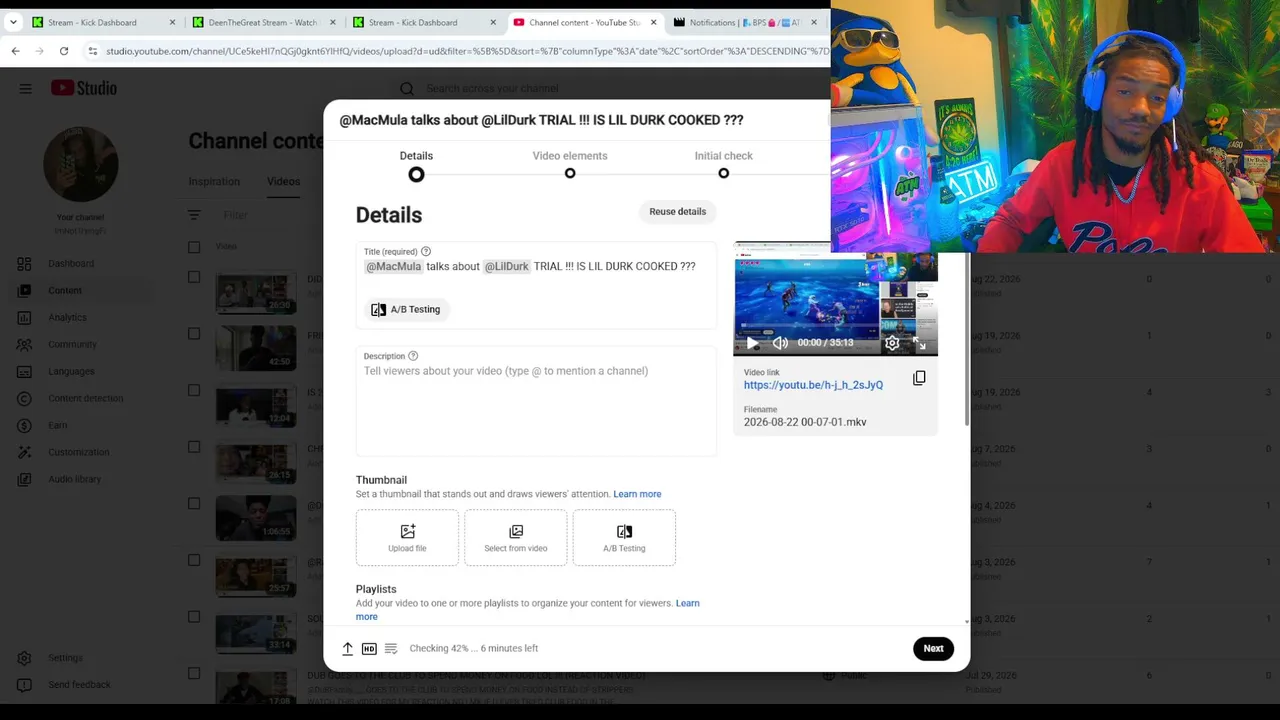Choose A/B Testing thumbnail option
This screenshot has width=1280, height=720.
pos(624,538)
